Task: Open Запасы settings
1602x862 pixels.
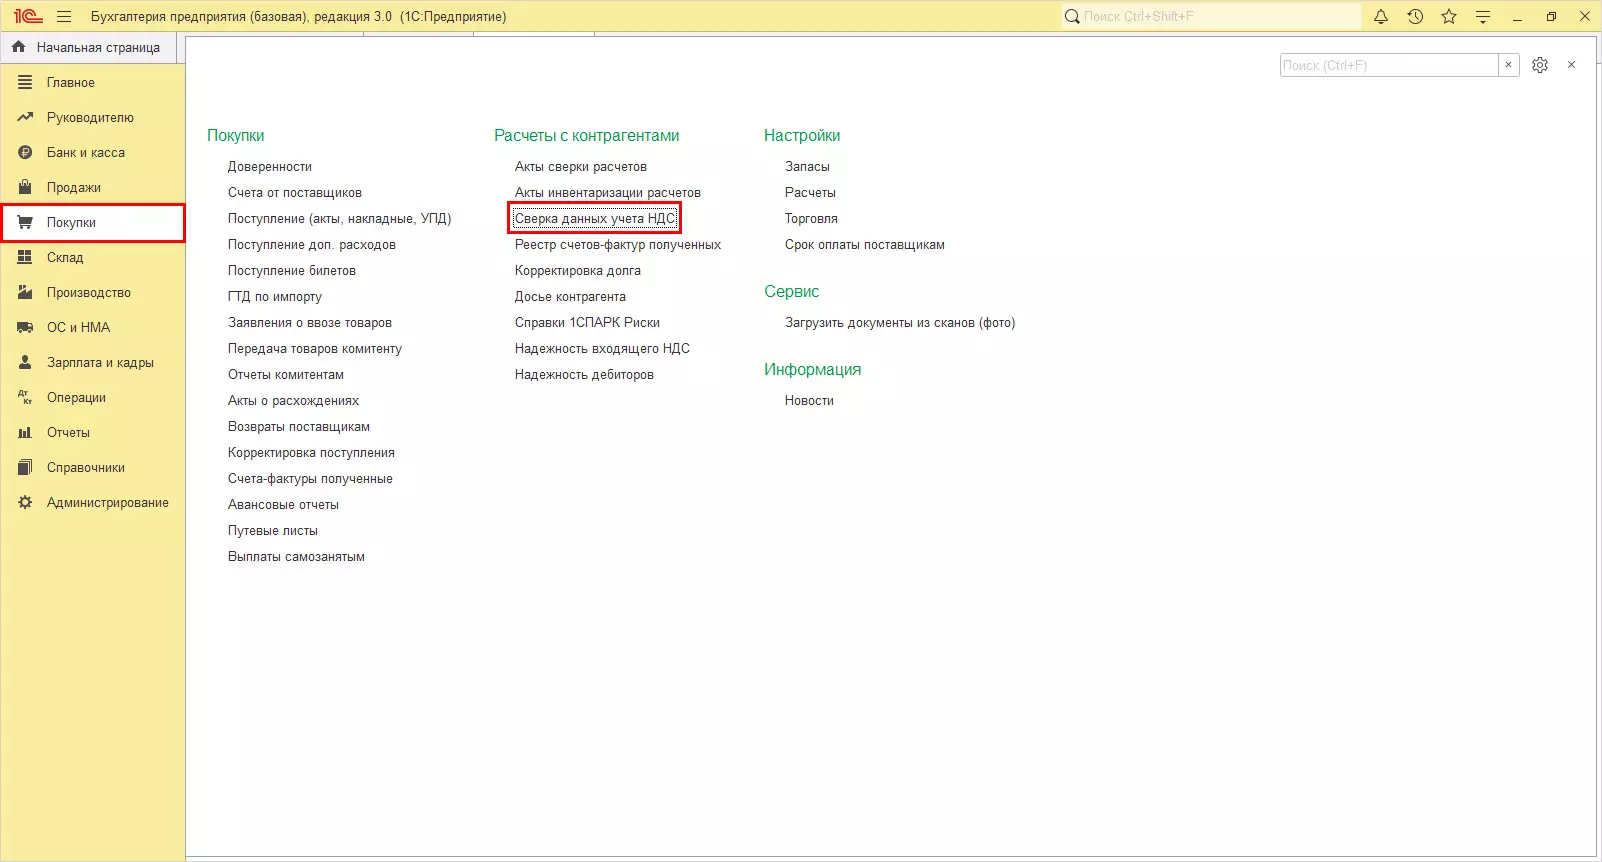Action: pos(807,167)
